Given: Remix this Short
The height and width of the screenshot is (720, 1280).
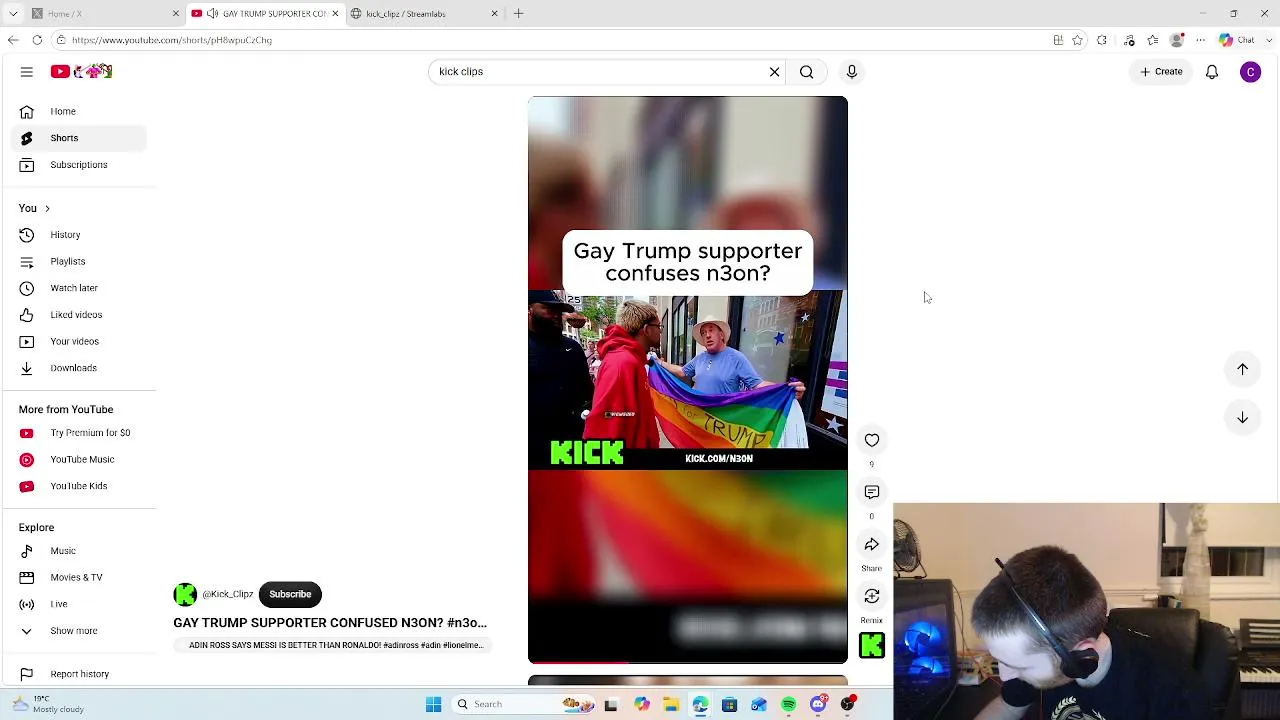Looking at the screenshot, I should 872,596.
